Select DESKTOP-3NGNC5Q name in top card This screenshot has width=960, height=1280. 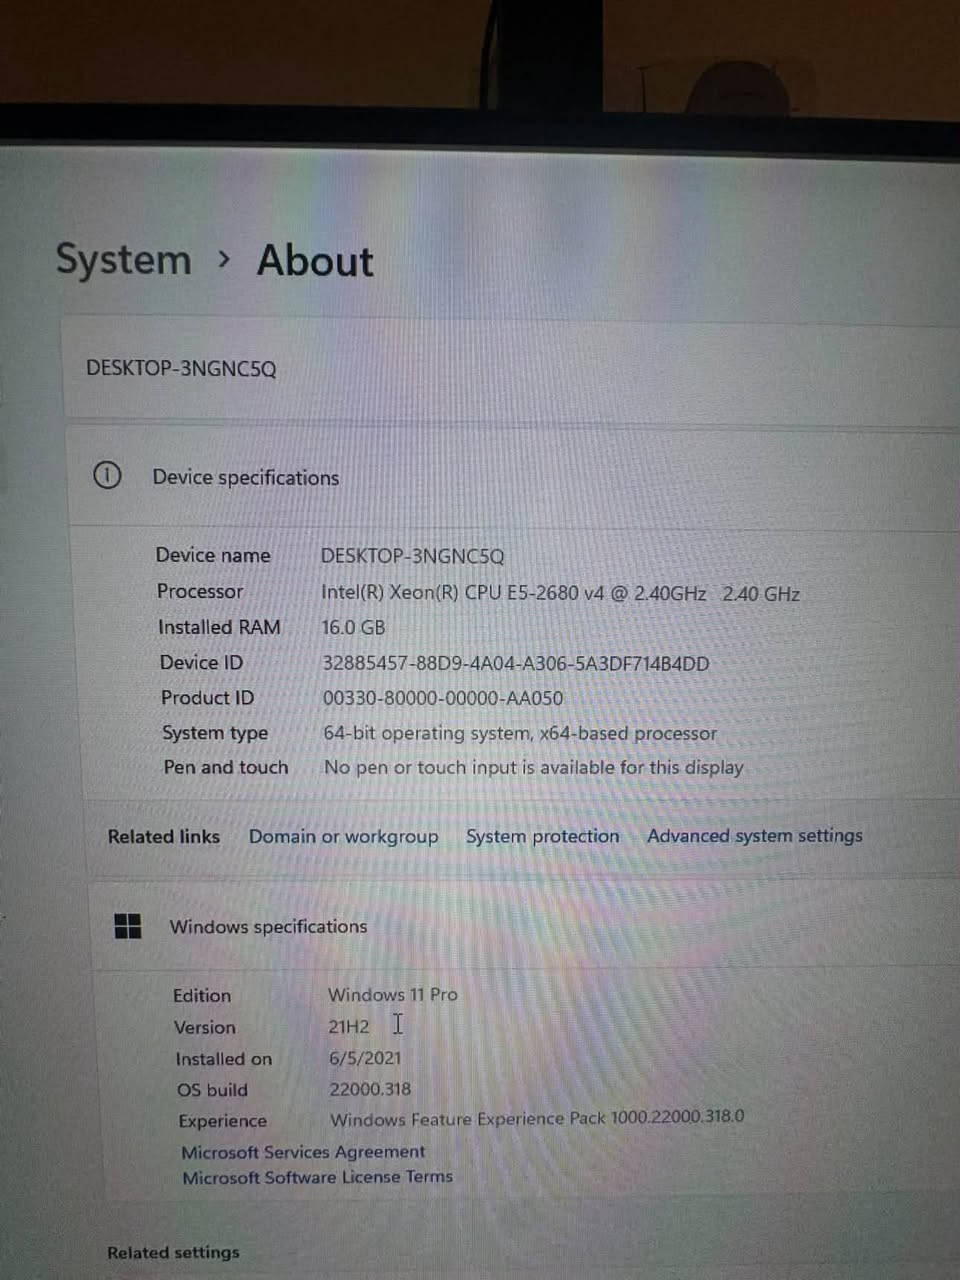point(181,368)
